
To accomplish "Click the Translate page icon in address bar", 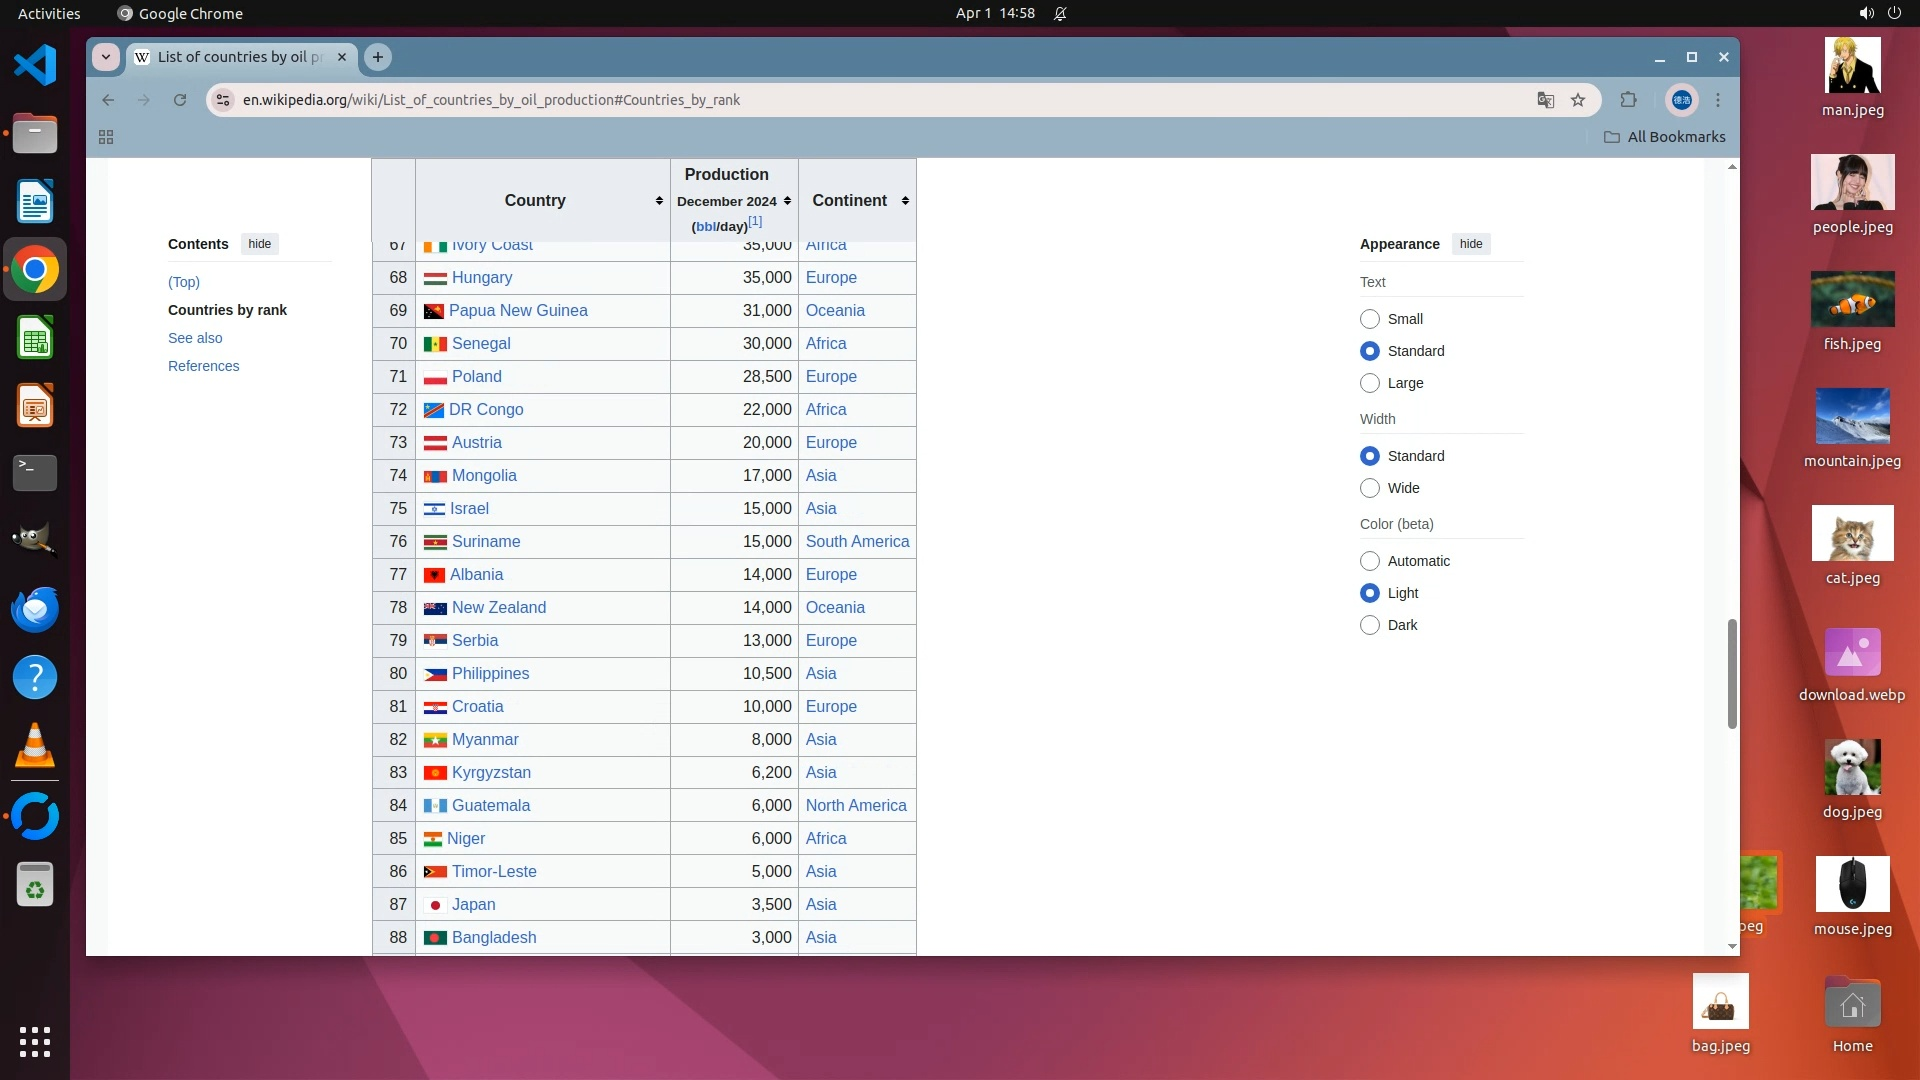I will 1545,100.
